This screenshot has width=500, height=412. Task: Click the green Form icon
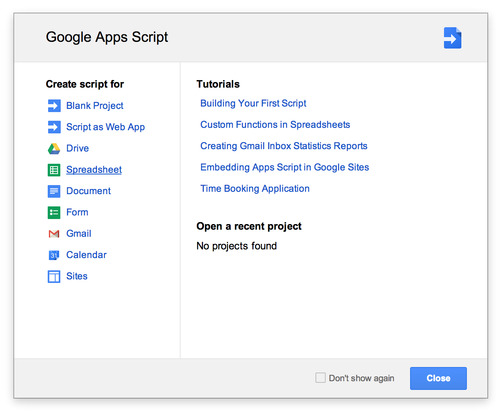pyautogui.click(x=54, y=213)
